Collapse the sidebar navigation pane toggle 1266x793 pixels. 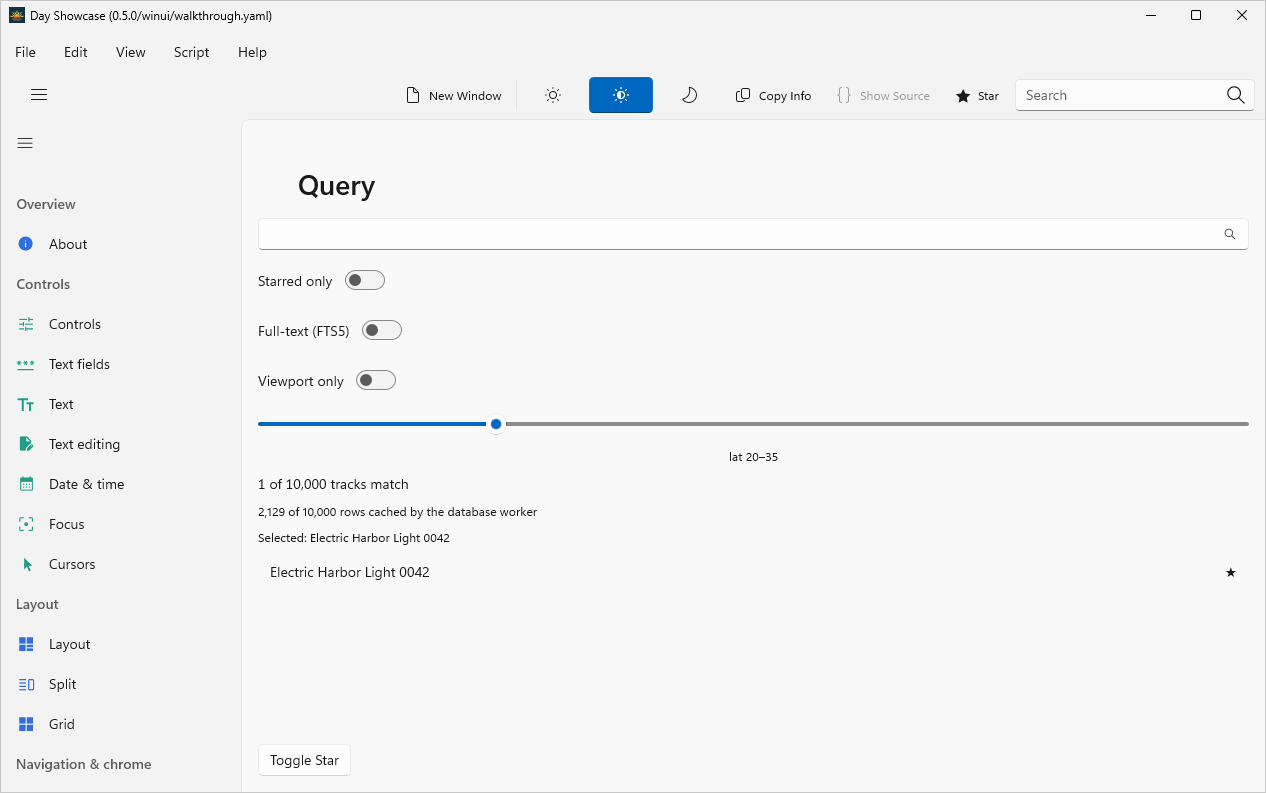point(25,143)
